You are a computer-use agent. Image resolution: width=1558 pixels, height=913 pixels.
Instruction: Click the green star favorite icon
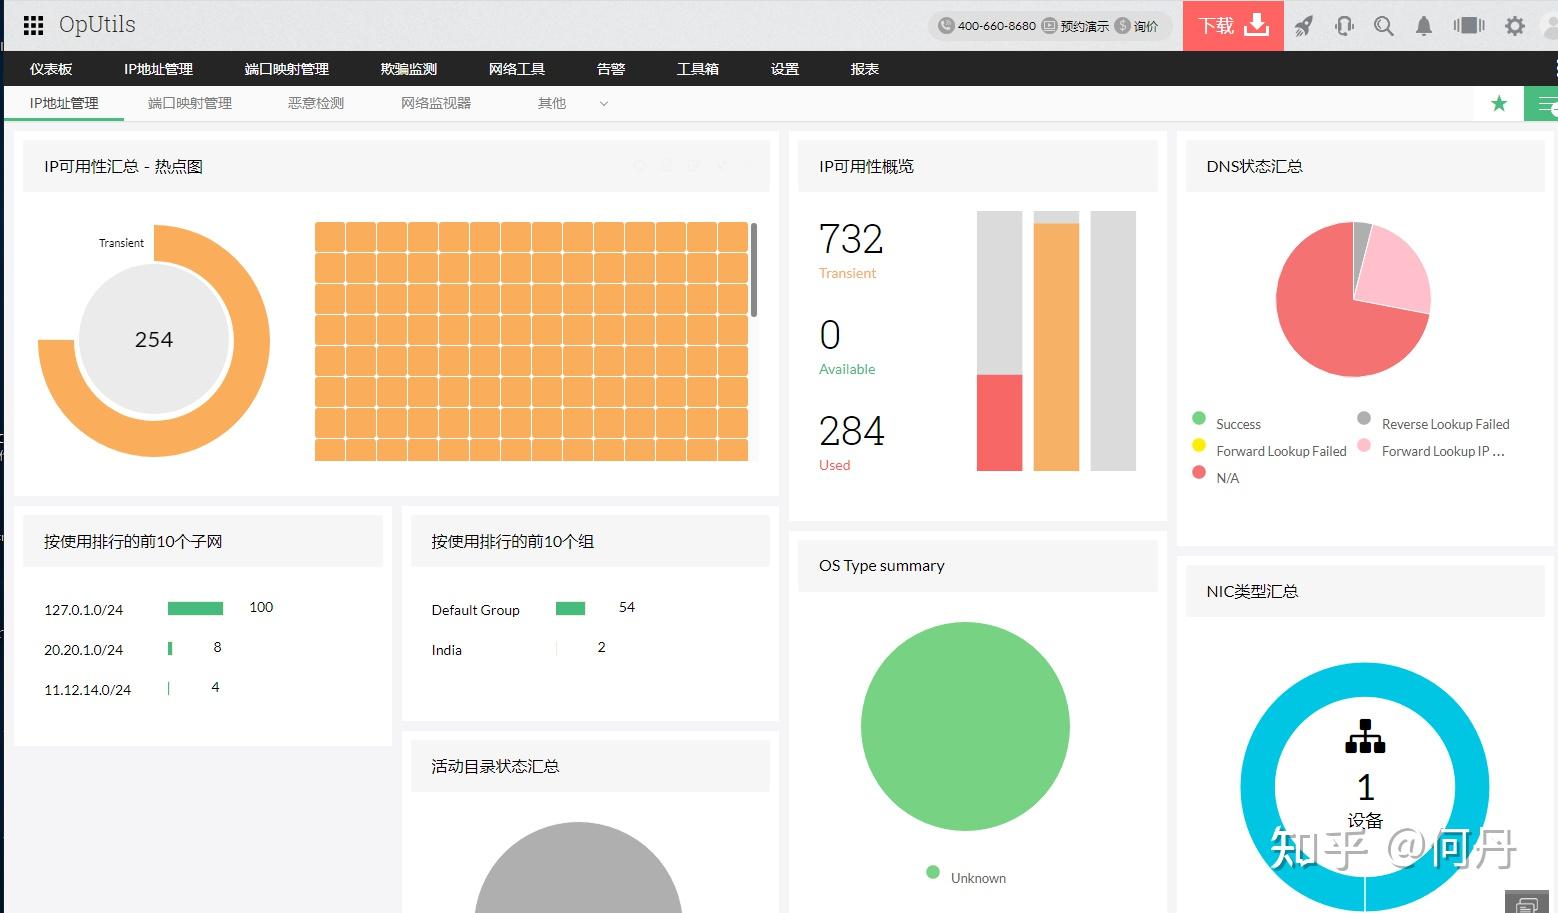point(1499,103)
